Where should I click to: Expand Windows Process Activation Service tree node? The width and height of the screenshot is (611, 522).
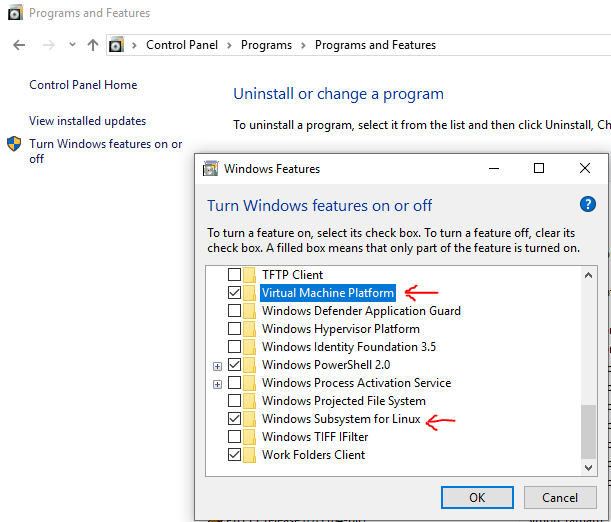217,384
